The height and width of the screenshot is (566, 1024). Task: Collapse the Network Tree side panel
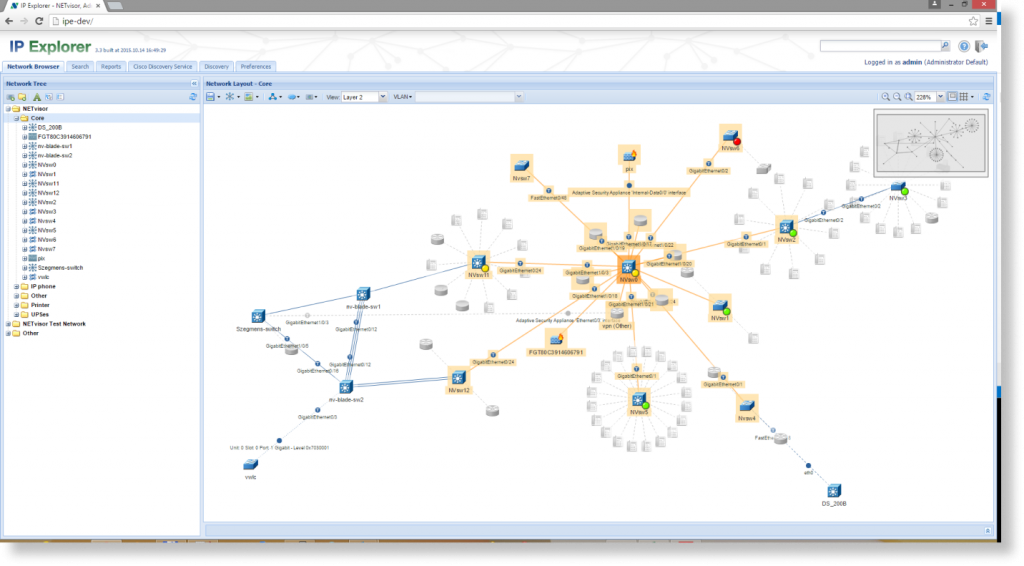tap(194, 83)
